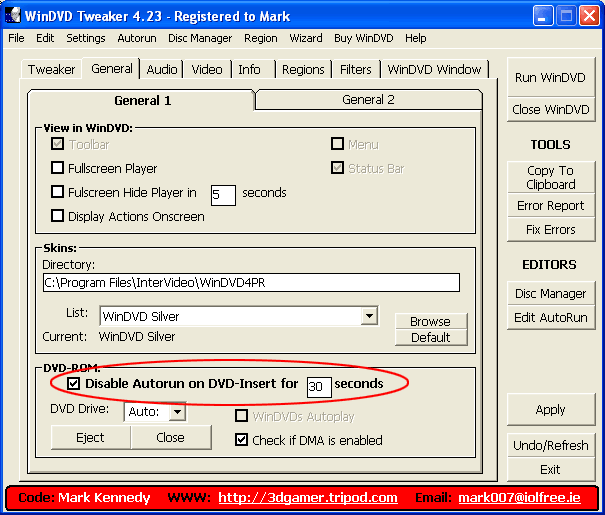Switch to the Regions tab
The image size is (605, 515).
click(x=303, y=69)
